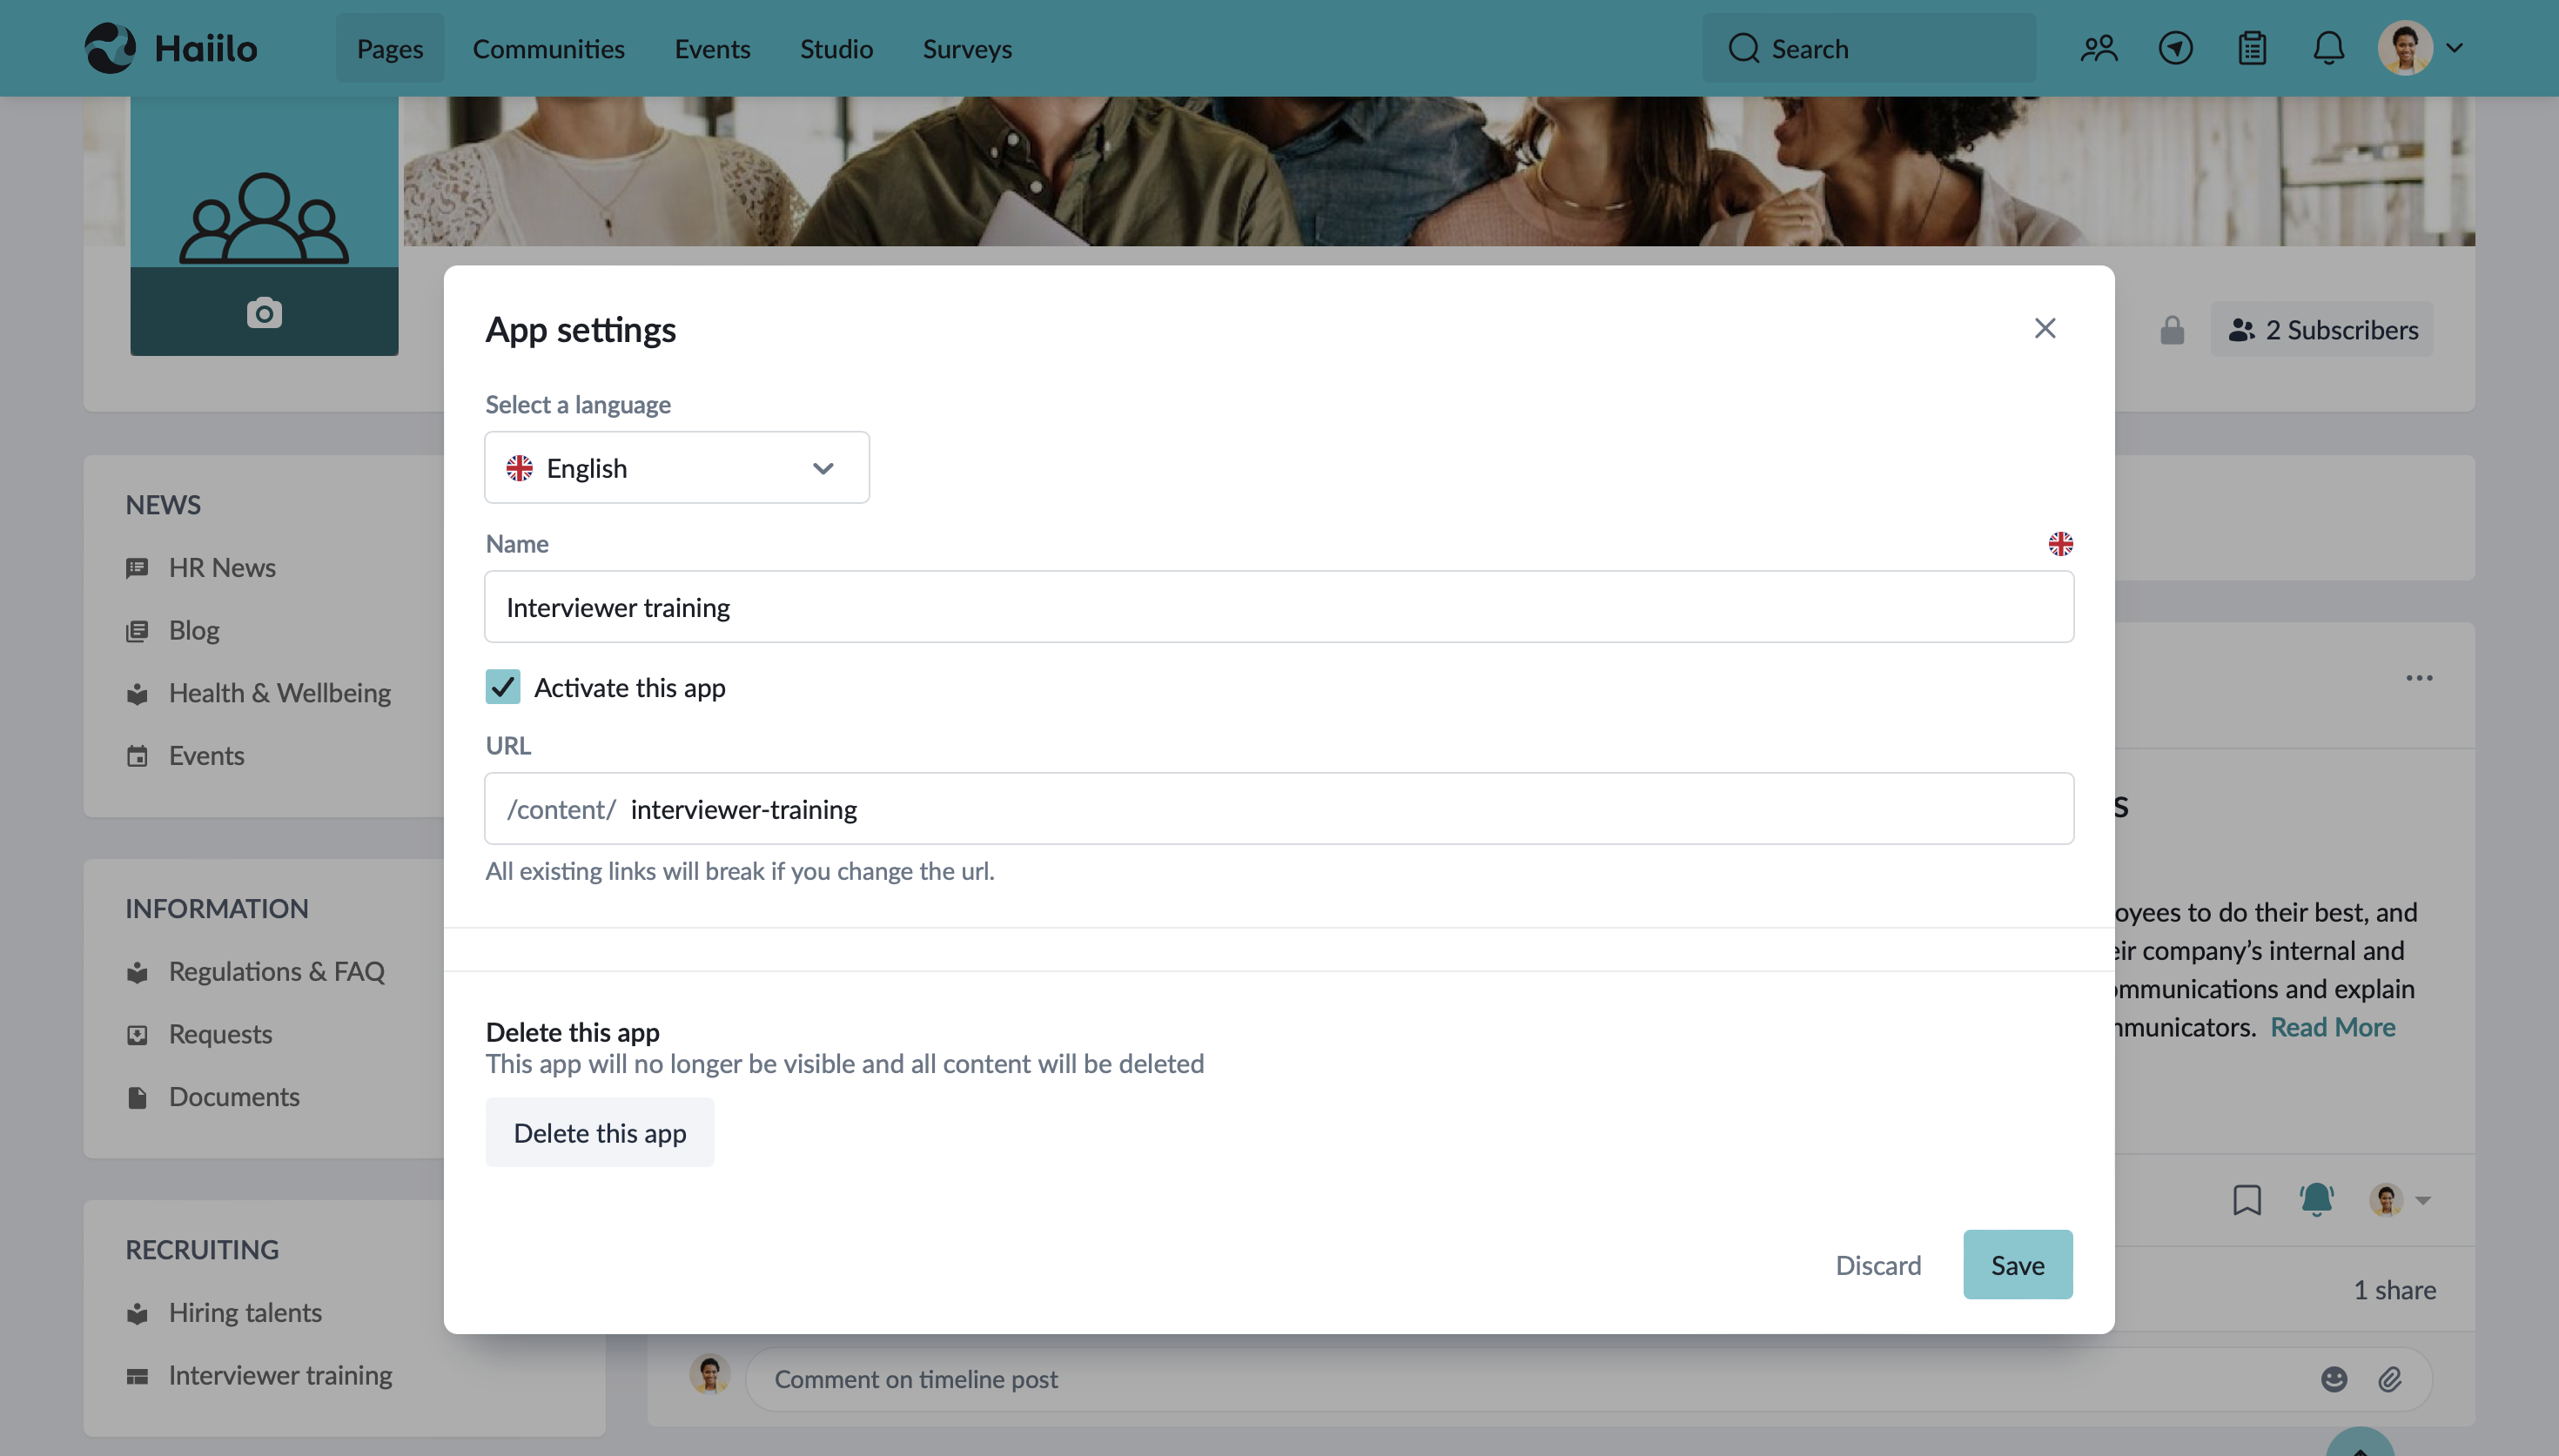Viewport: 2559px width, 1456px height.
Task: Open the notifications bell icon
Action: (x=2327, y=47)
